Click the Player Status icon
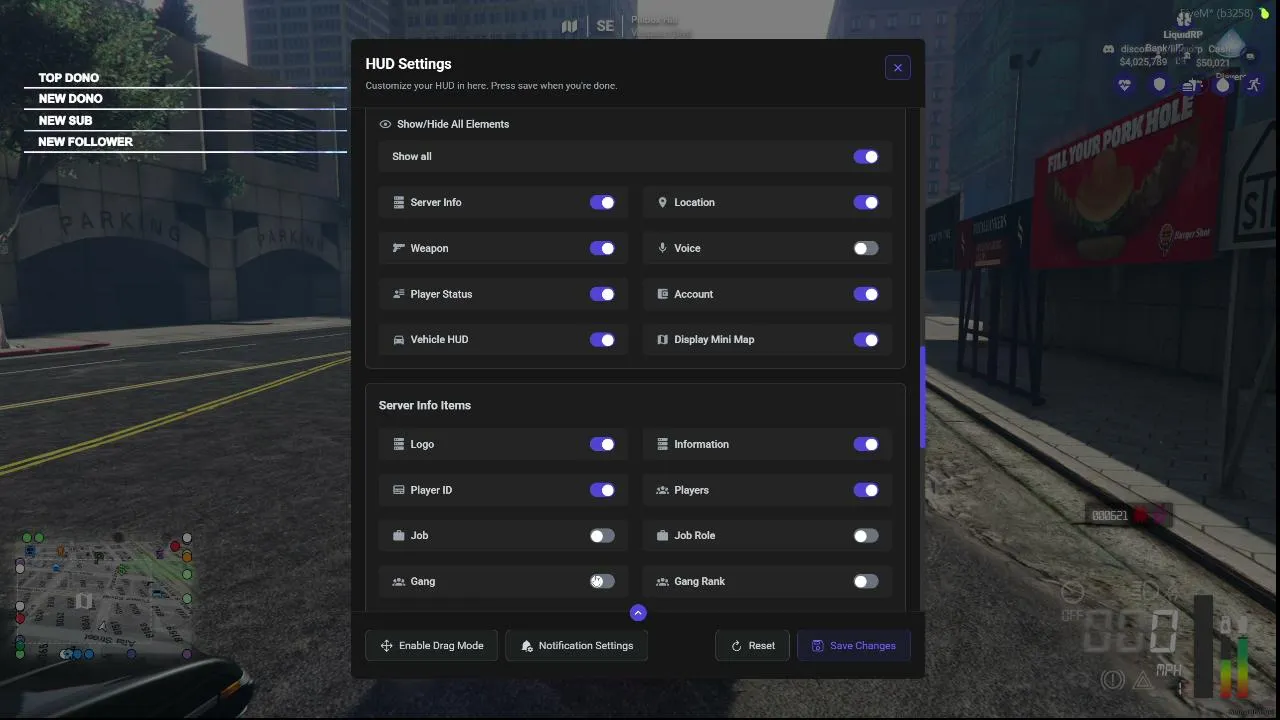This screenshot has width=1280, height=720. point(399,294)
